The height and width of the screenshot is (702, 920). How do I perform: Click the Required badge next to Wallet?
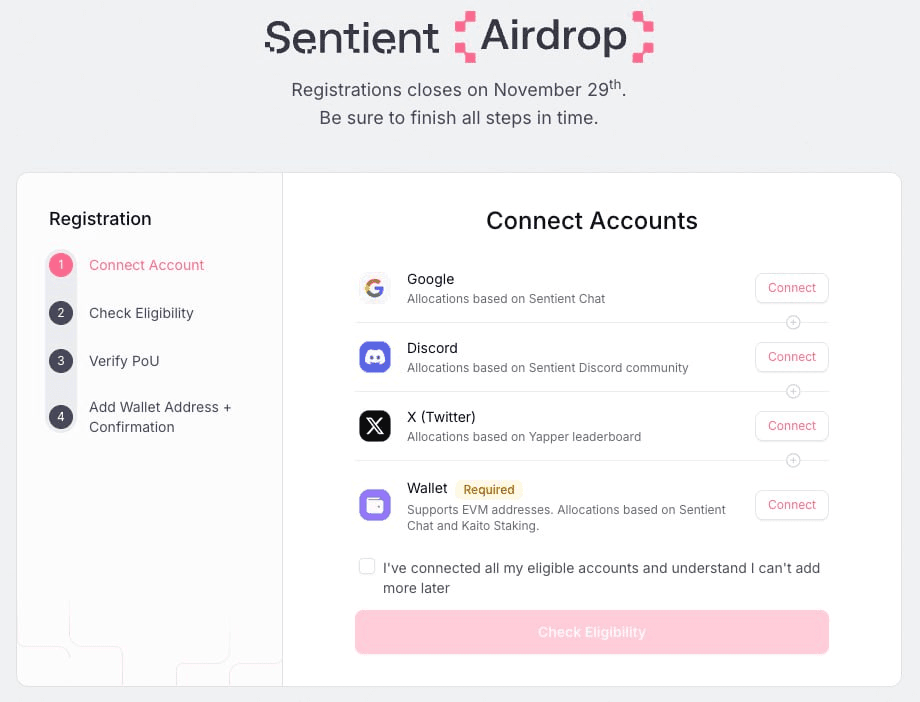(489, 489)
